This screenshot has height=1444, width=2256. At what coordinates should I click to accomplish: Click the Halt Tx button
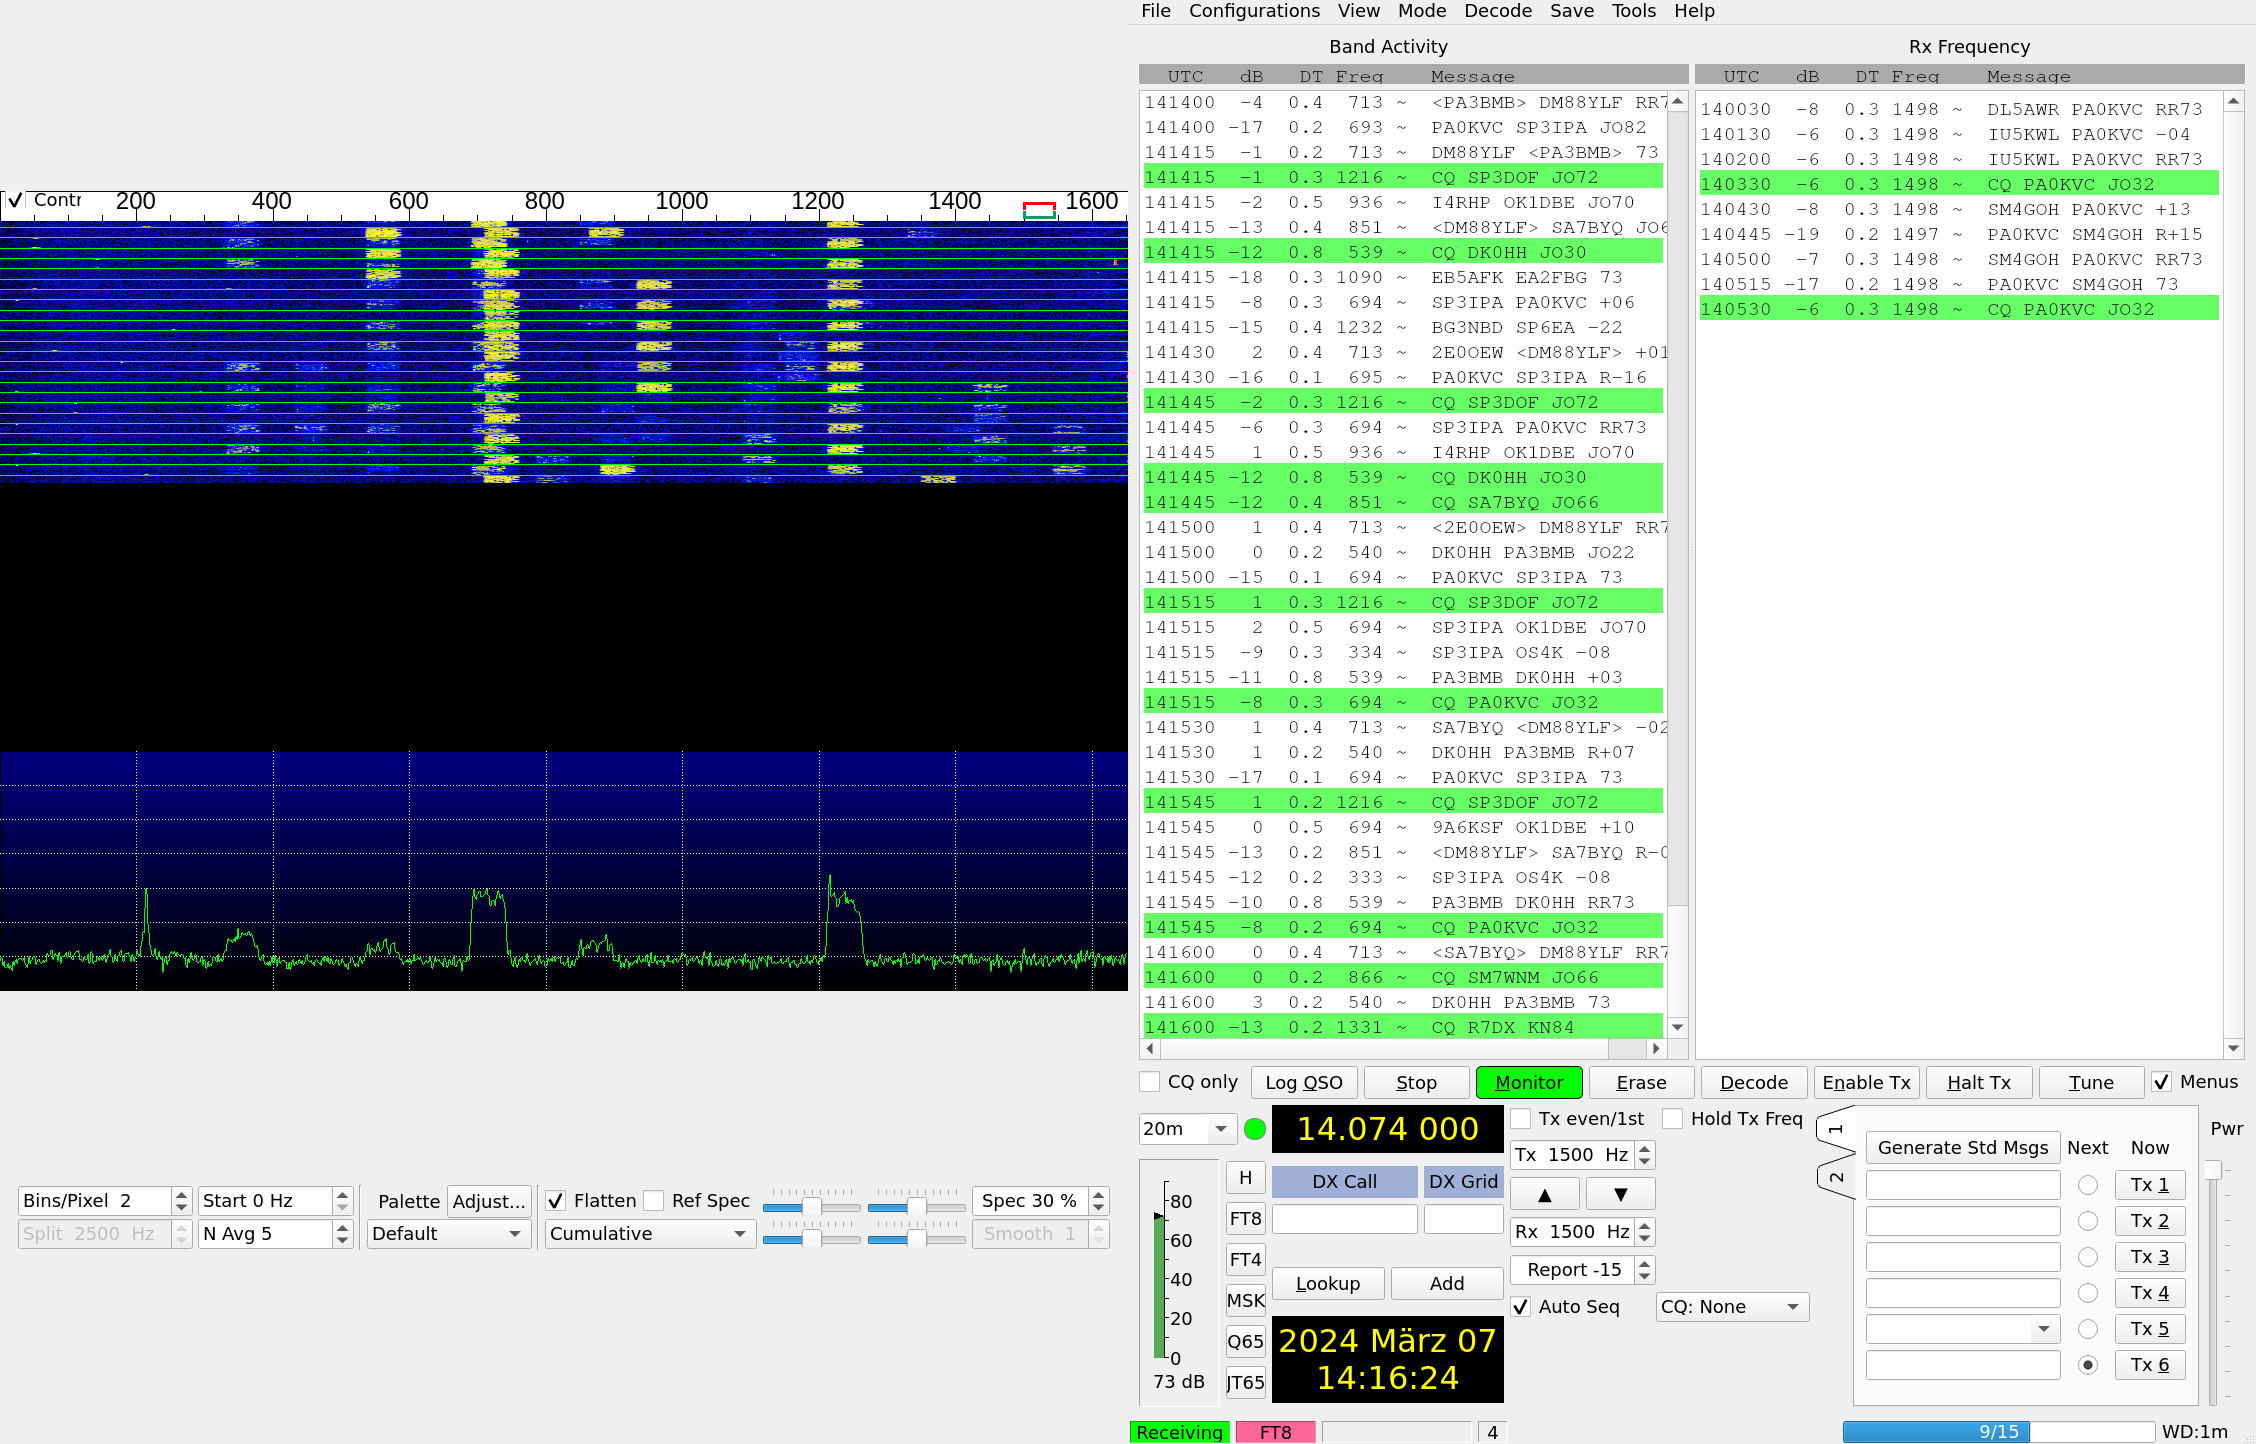1978,1083
